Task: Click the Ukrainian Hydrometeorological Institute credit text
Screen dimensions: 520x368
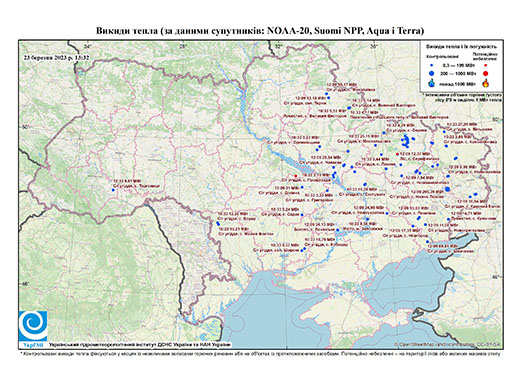Action: pos(140,344)
